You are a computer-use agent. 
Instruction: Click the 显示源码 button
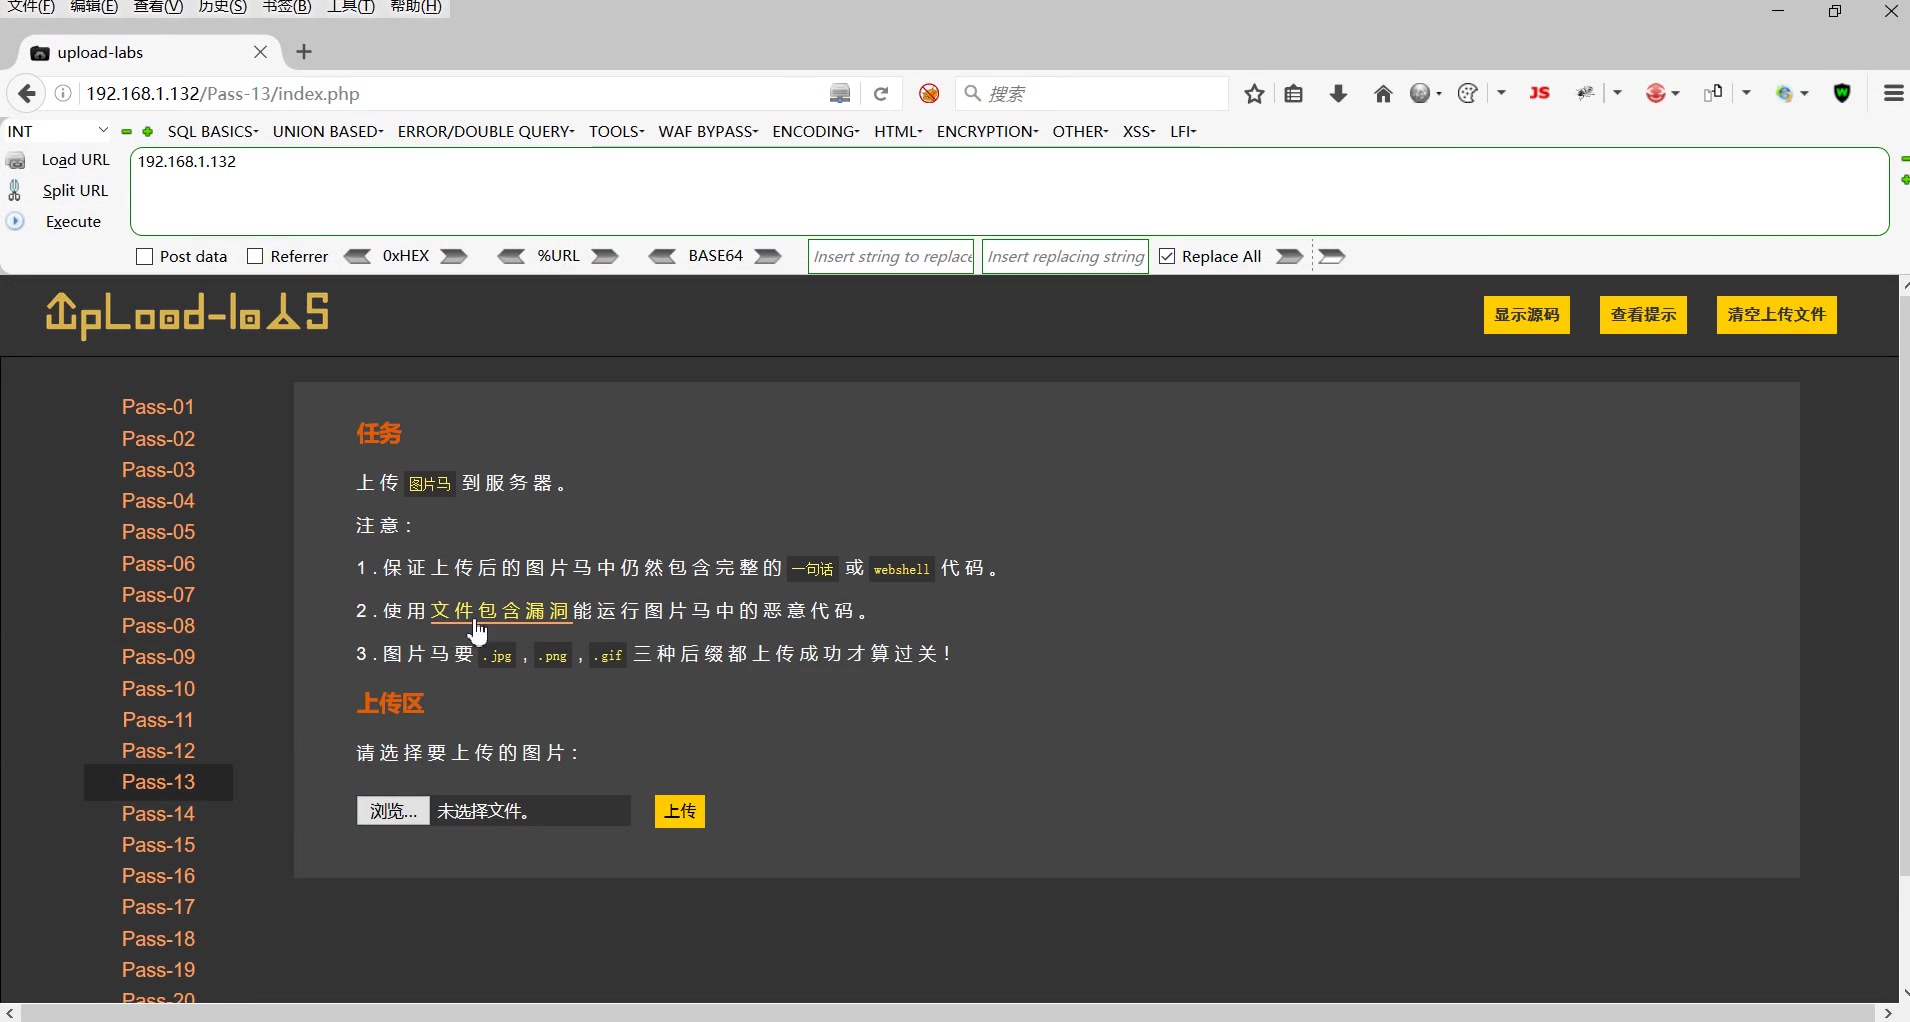coord(1526,315)
